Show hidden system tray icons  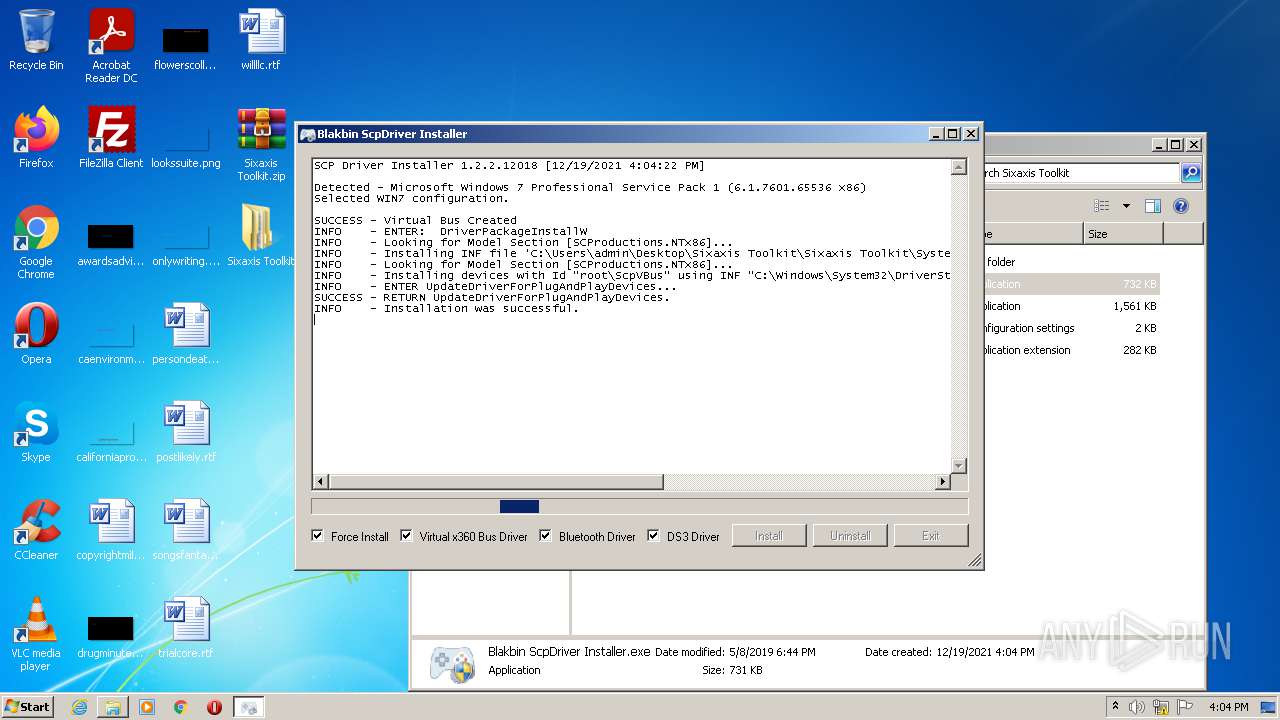tap(1115, 707)
